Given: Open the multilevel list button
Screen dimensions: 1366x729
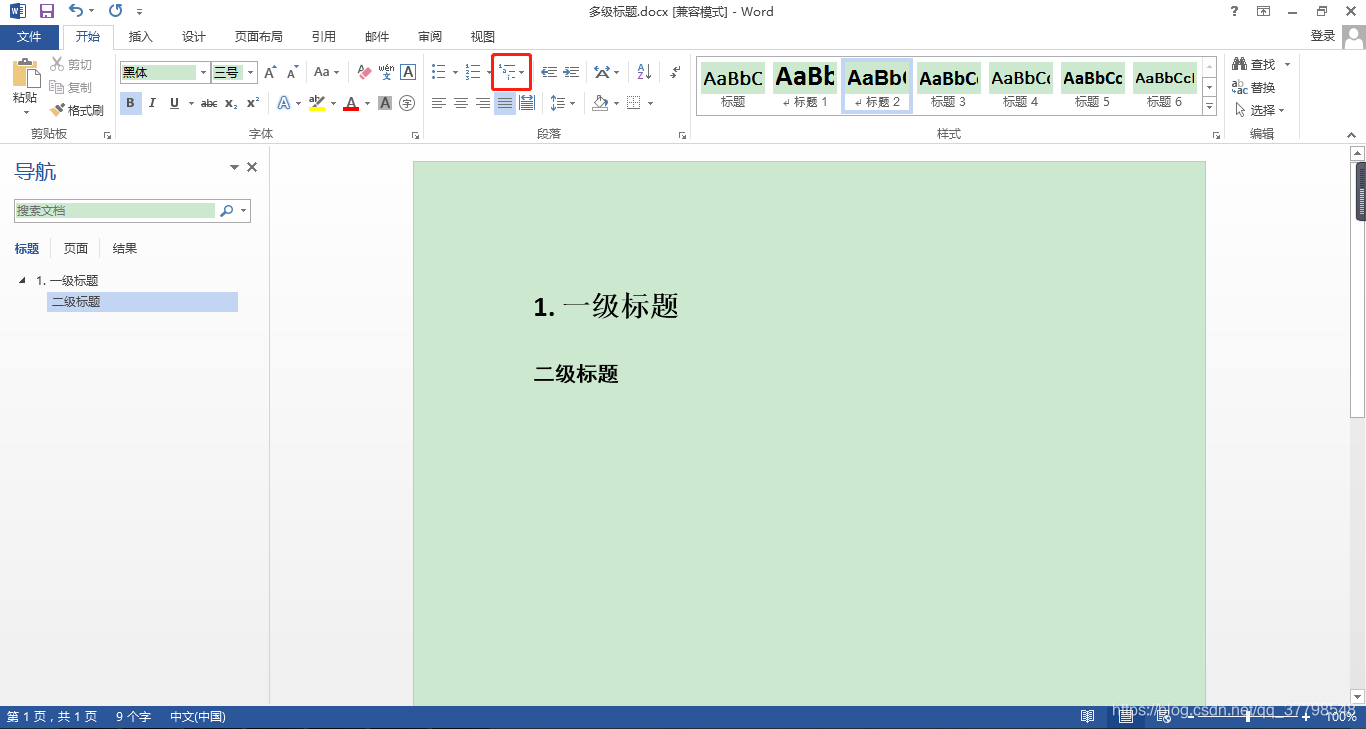Looking at the screenshot, I should [x=511, y=72].
